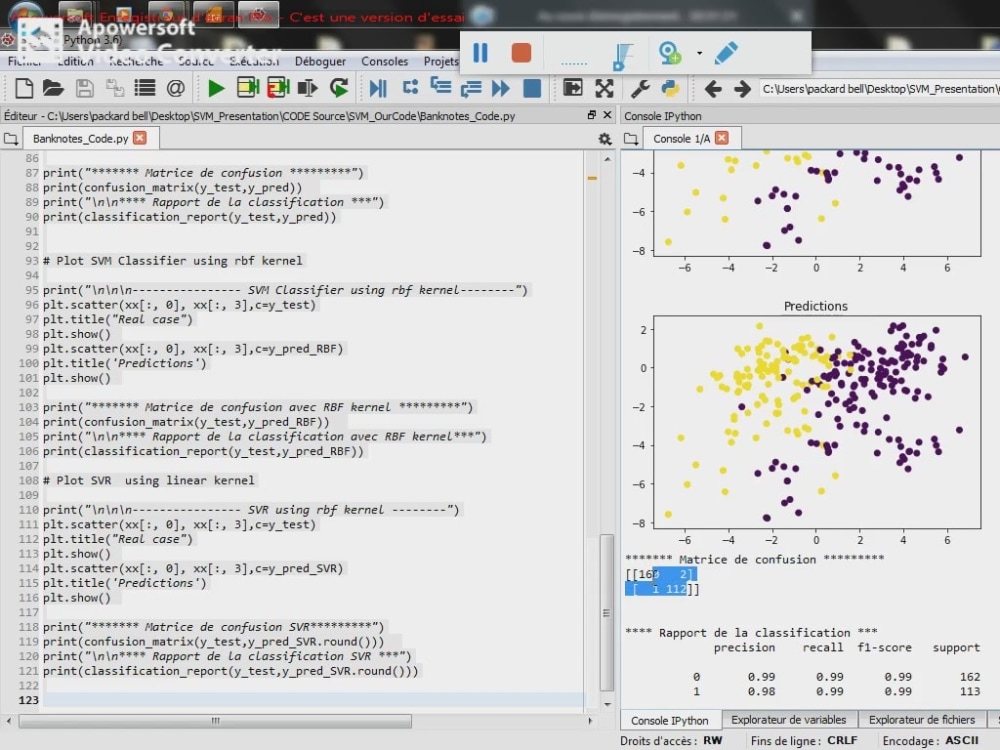Screen dimensions: 1000x750
Task: Run selection or current line icon
Action: tap(307, 88)
